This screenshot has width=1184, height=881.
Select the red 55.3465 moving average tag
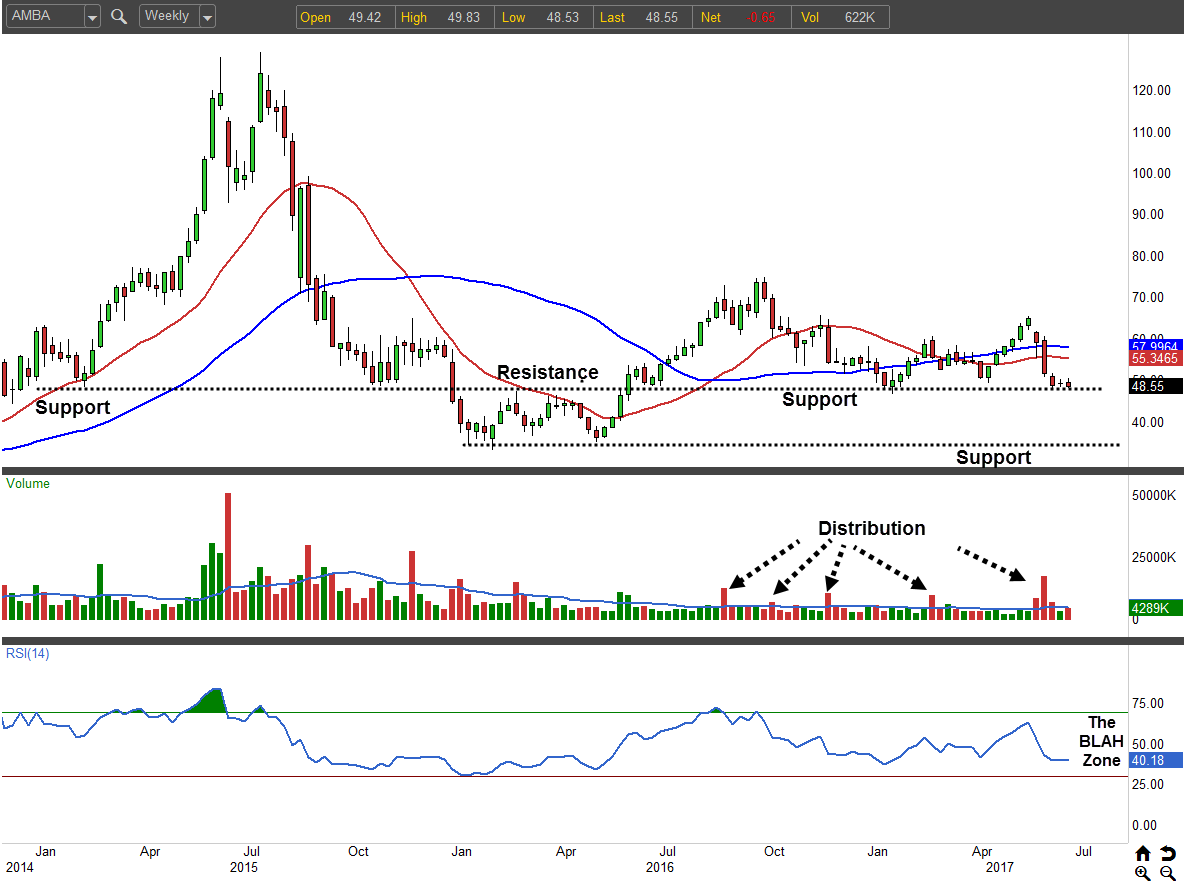pyautogui.click(x=1156, y=358)
